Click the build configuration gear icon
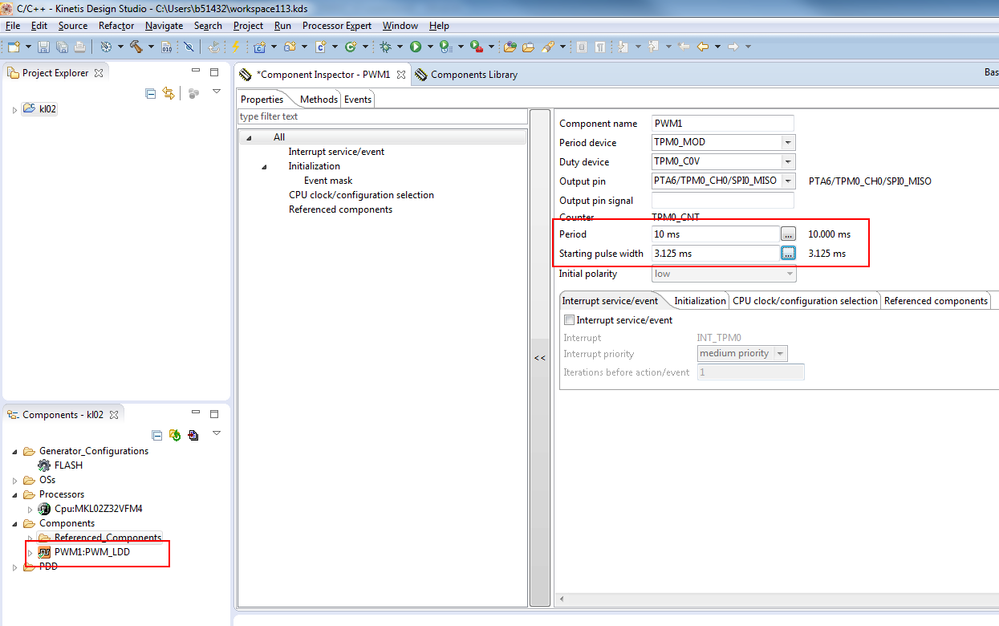 coord(106,46)
